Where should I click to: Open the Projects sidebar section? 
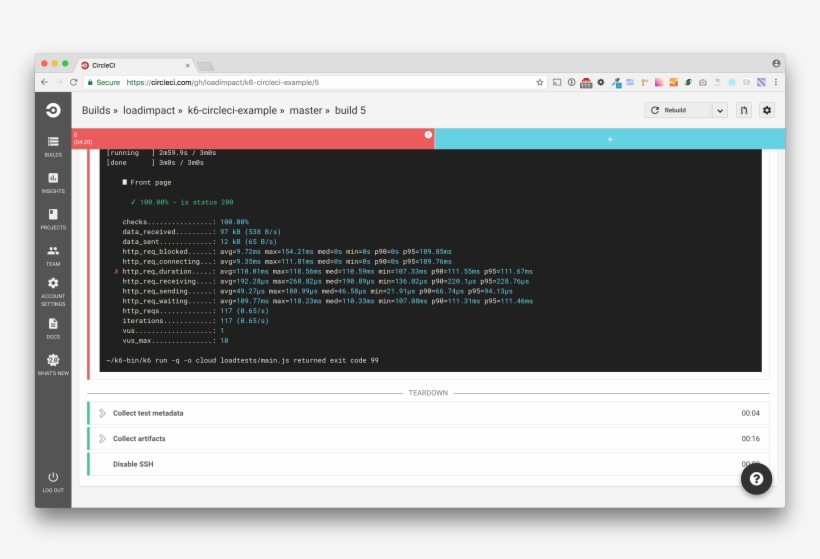coord(53,219)
